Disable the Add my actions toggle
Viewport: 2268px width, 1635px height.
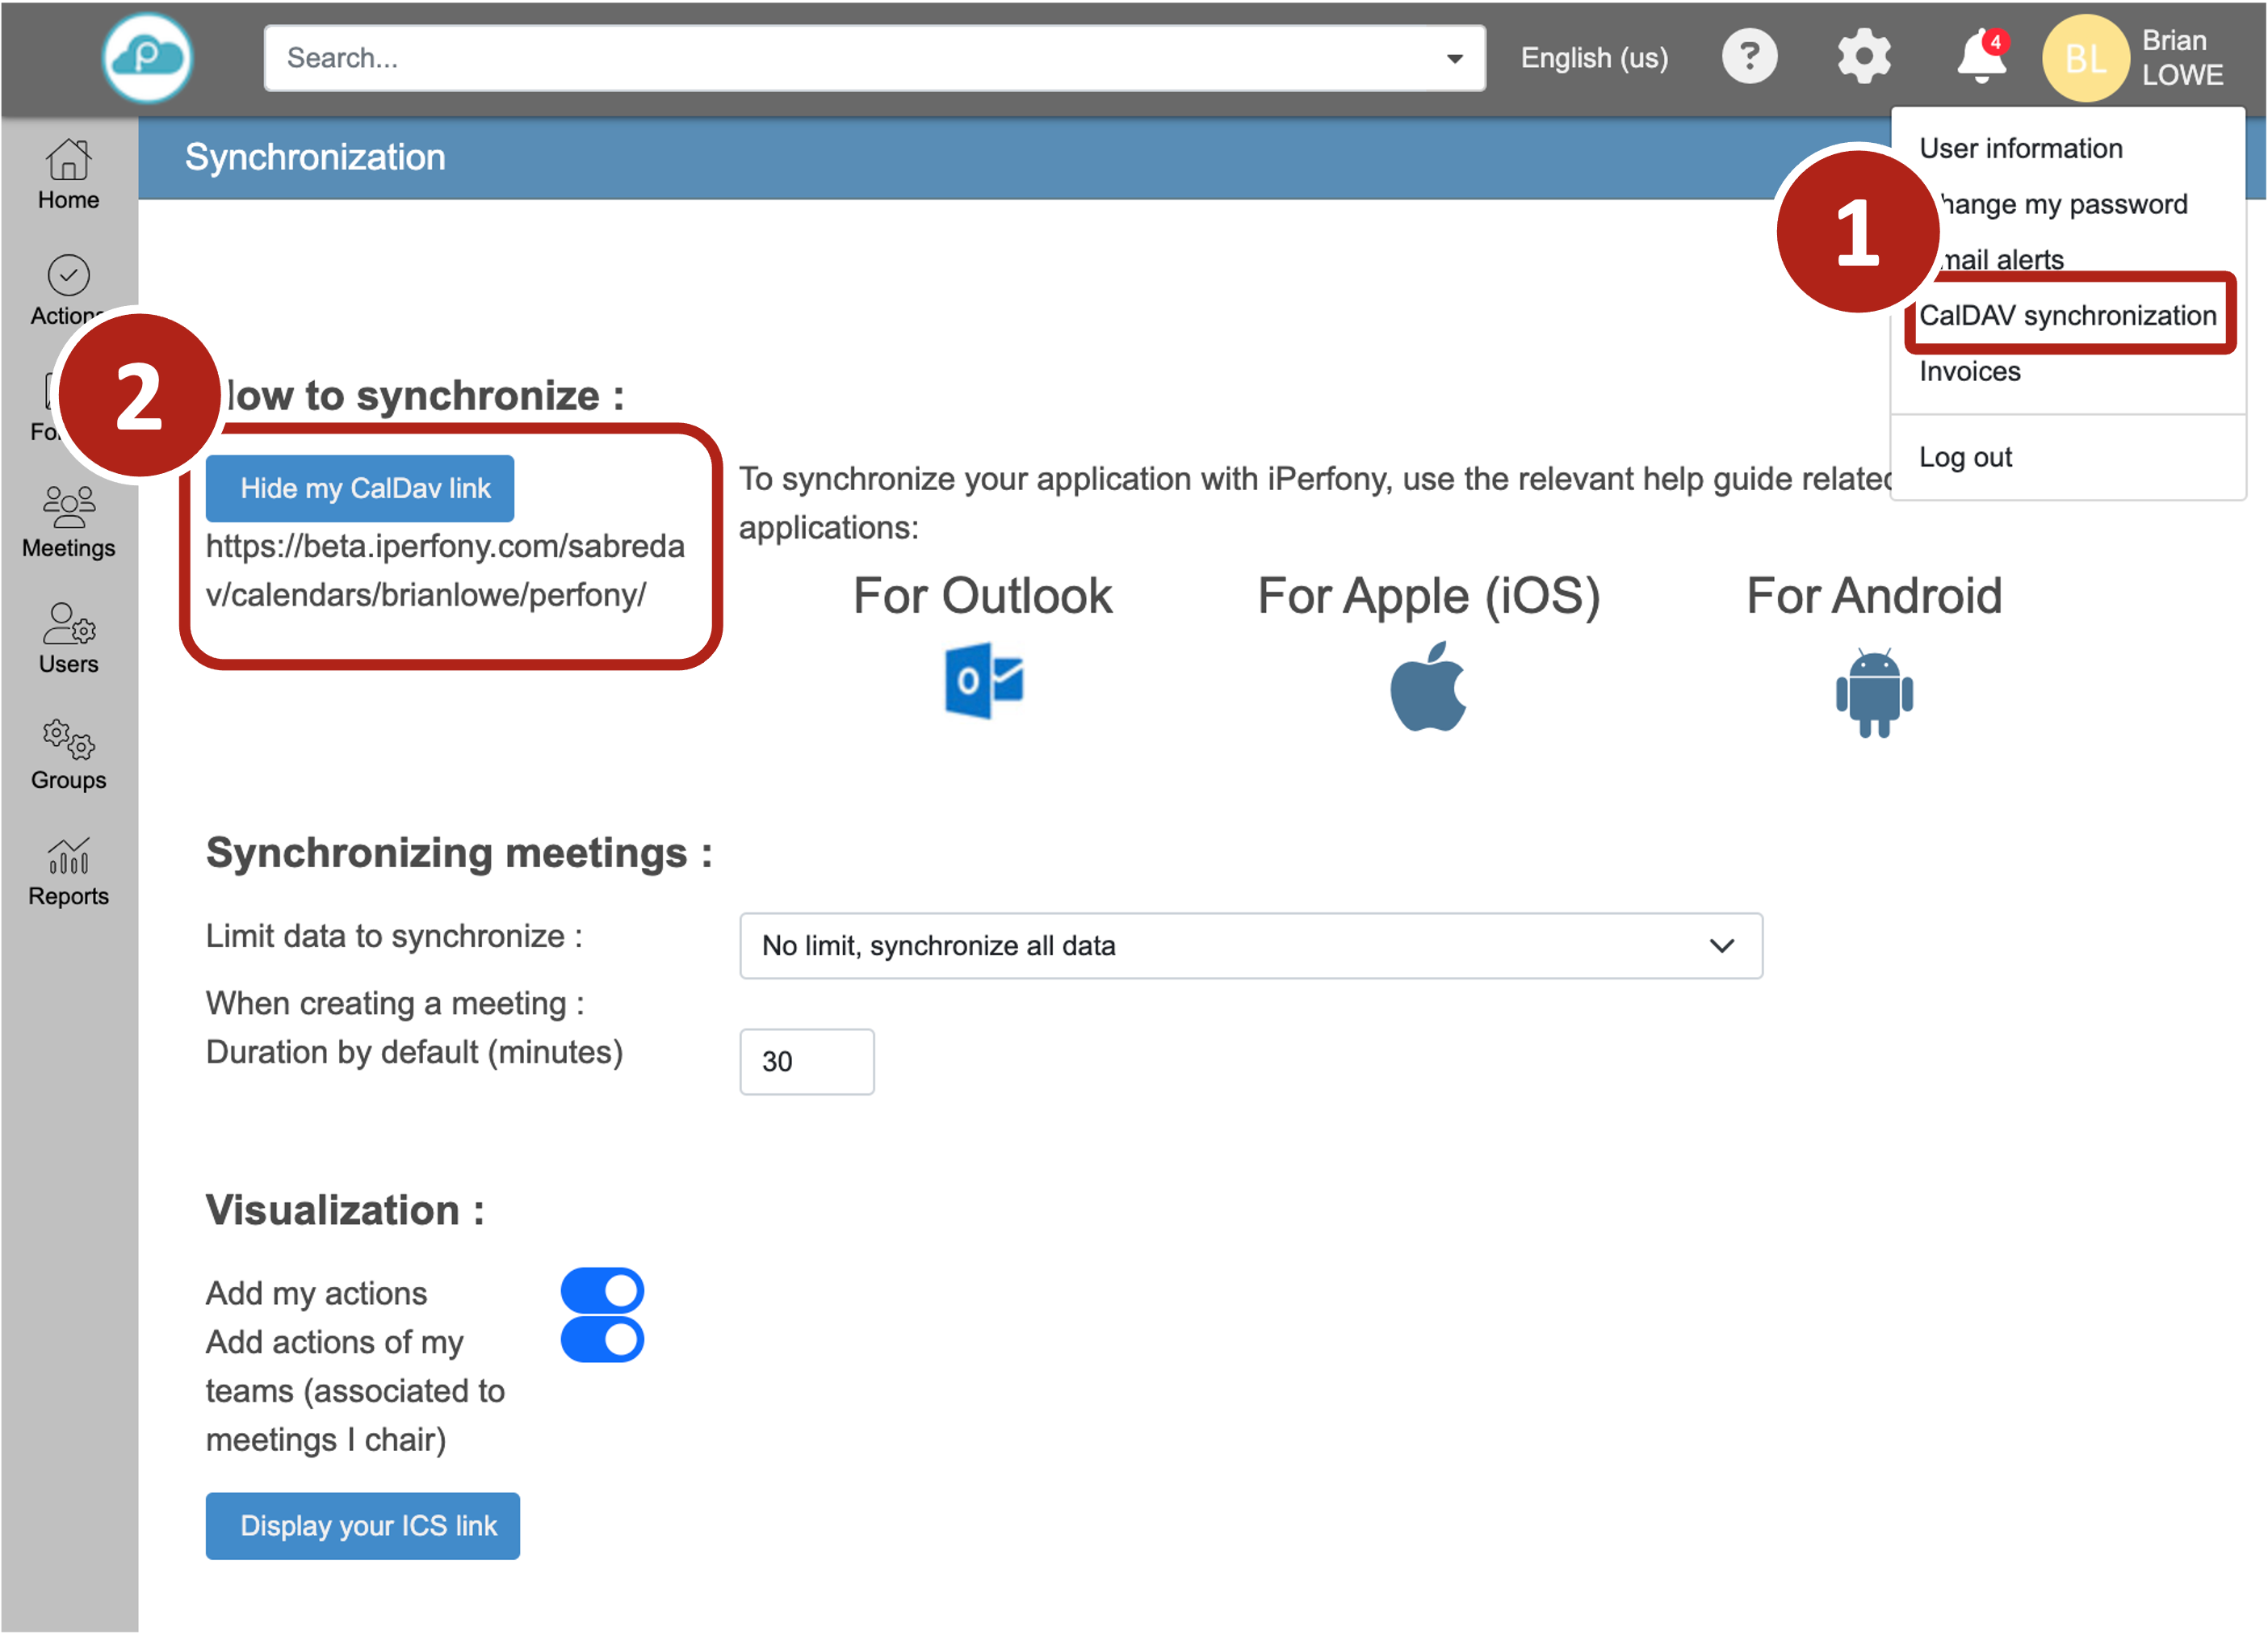(602, 1290)
